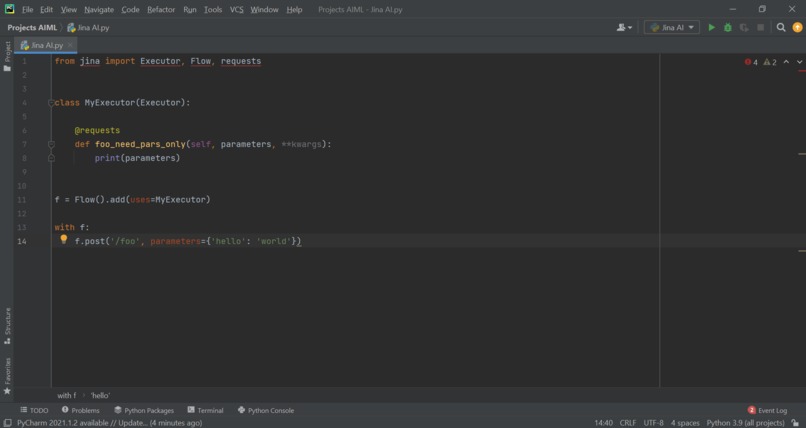
Task: Open the TODO tool window
Action: (34, 410)
